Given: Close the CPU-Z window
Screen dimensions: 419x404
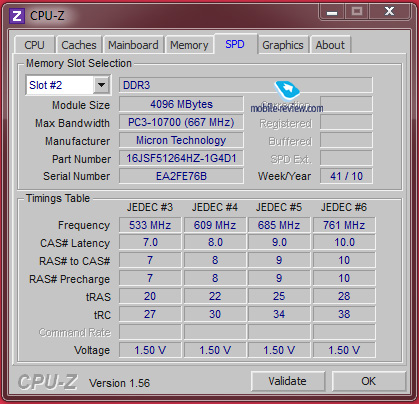Looking at the screenshot, I should tap(389, 12).
